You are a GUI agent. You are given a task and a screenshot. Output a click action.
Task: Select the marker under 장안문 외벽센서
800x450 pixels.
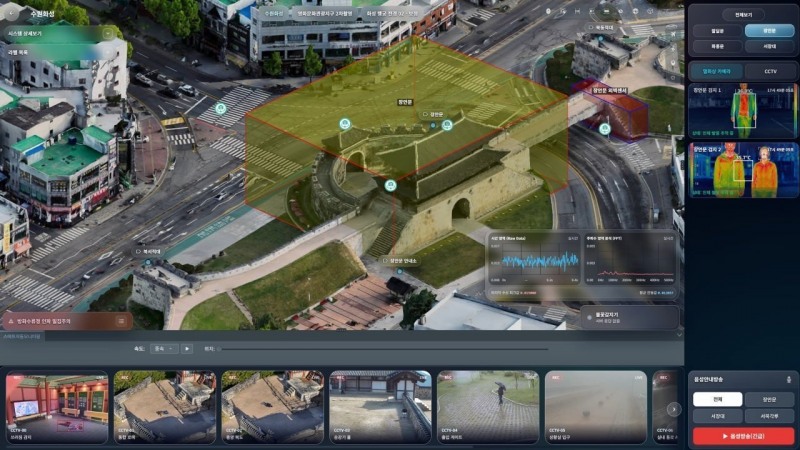pyautogui.click(x=605, y=129)
